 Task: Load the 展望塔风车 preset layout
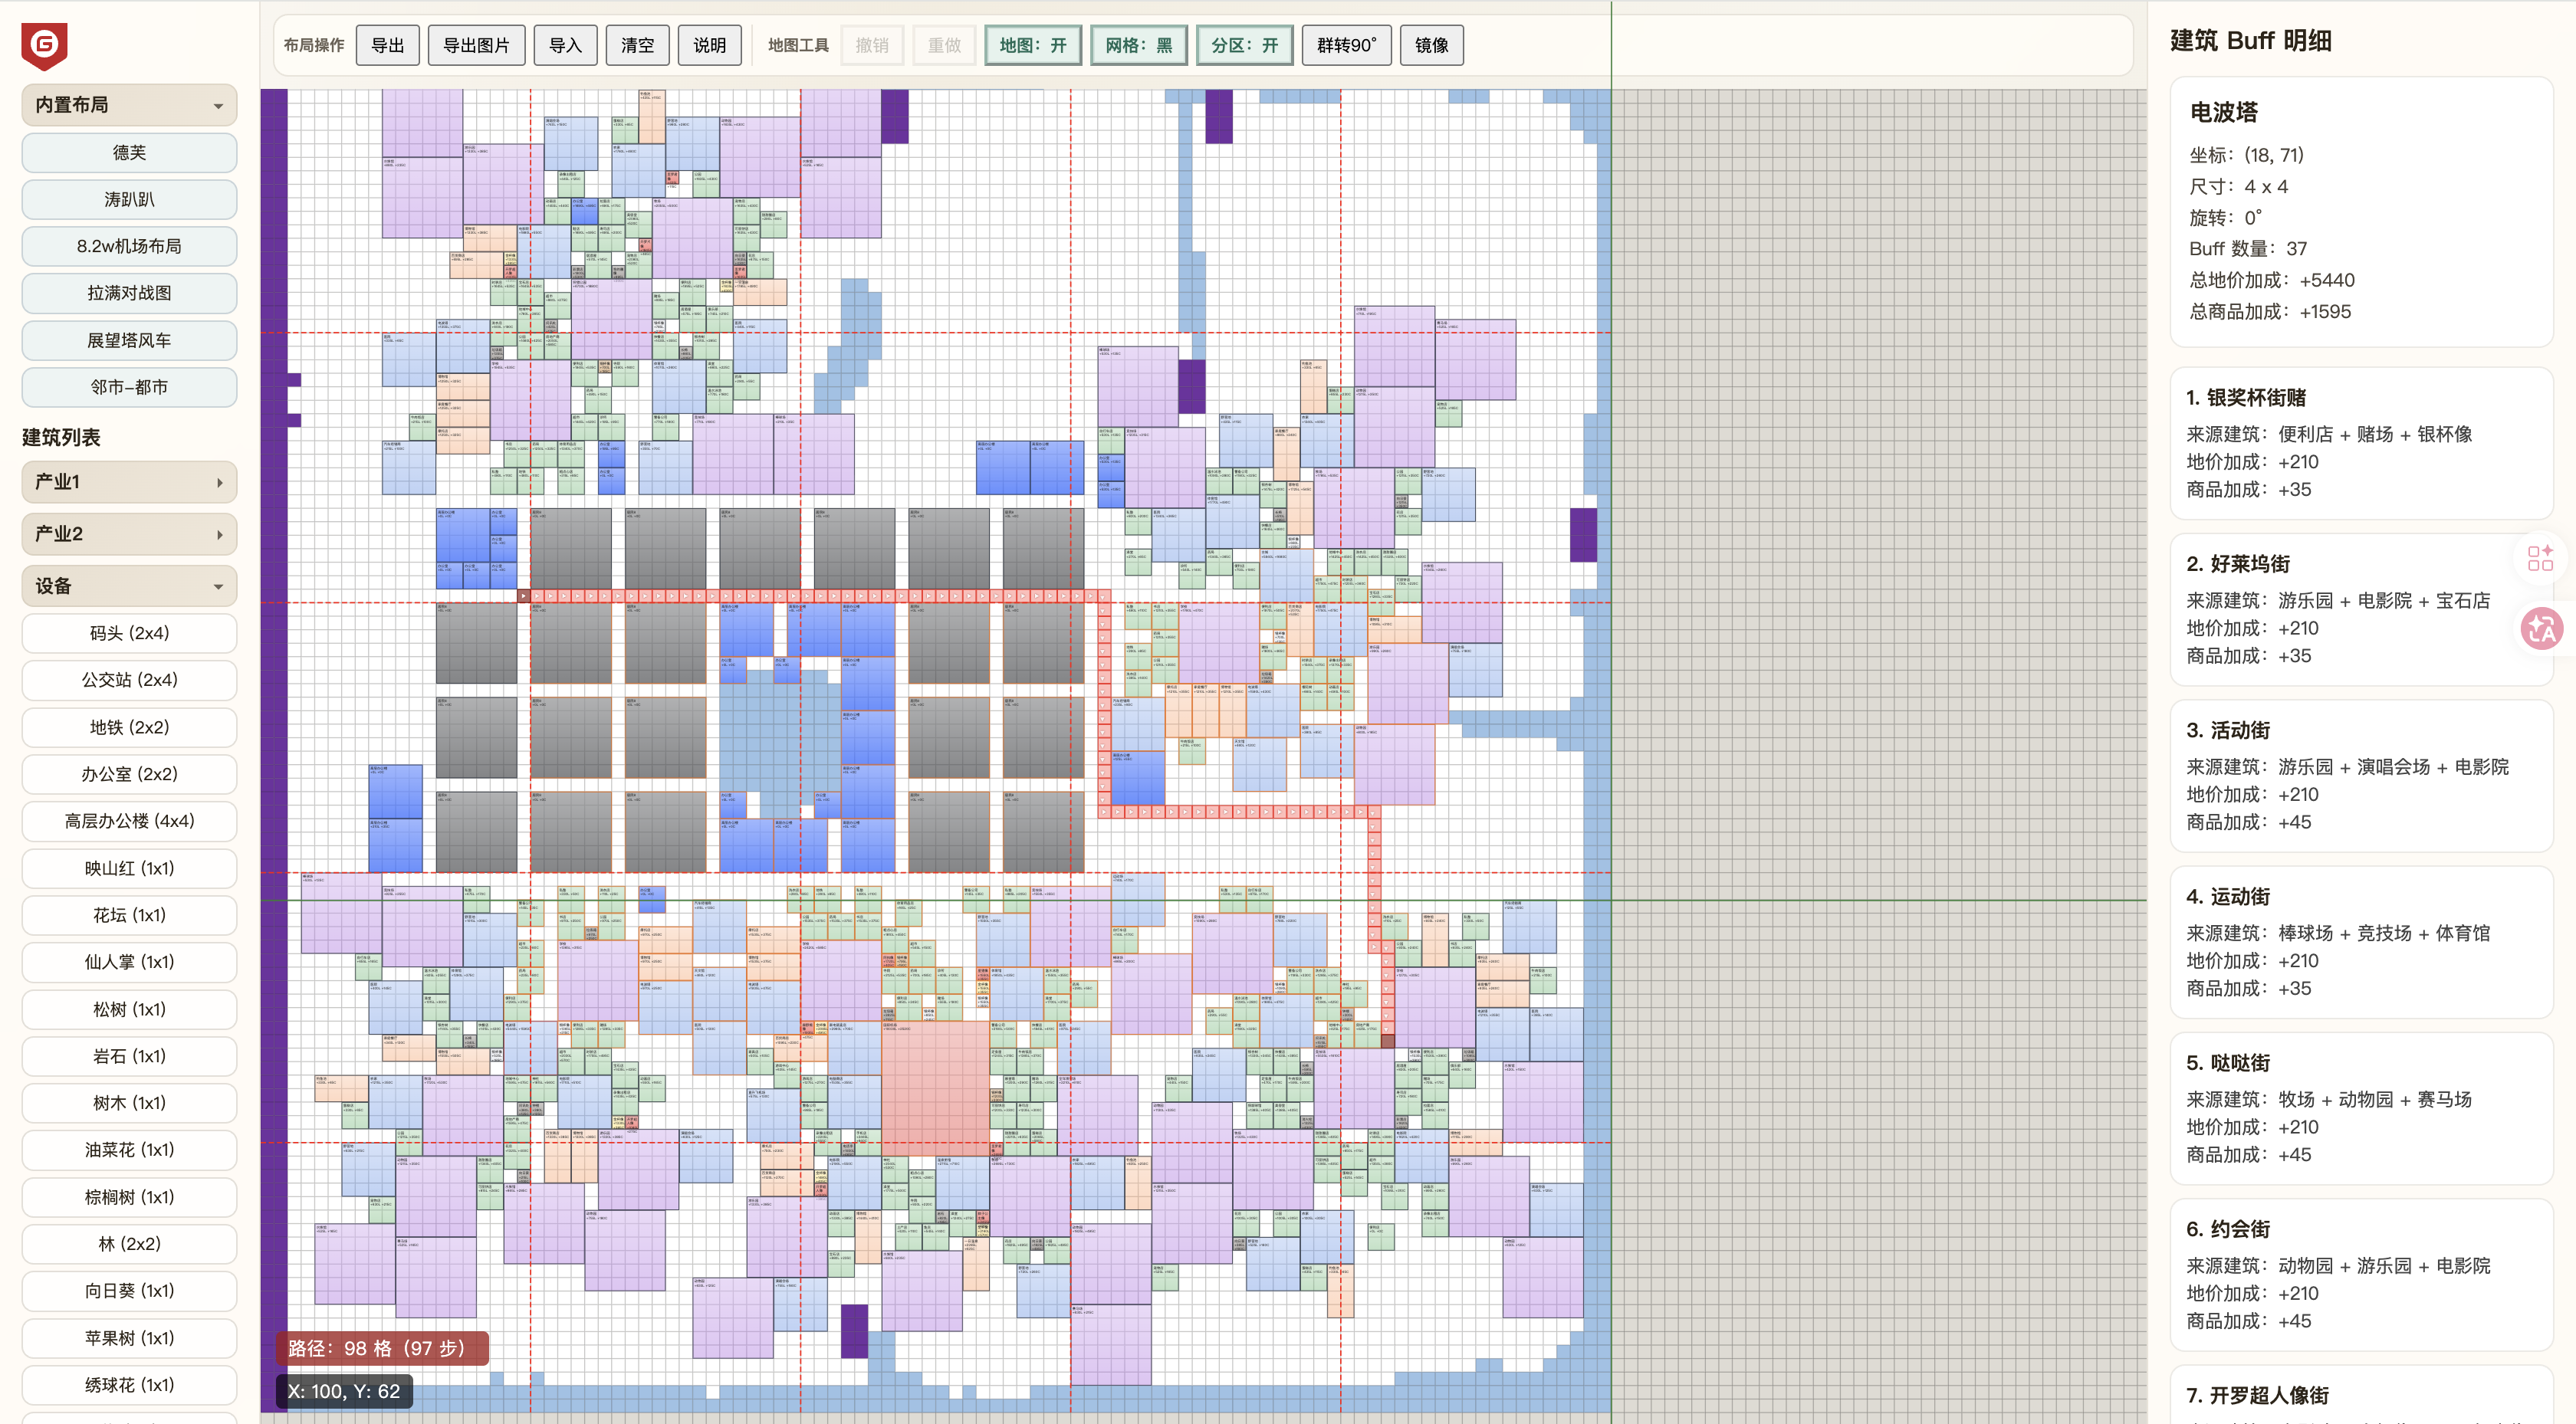click(x=129, y=340)
